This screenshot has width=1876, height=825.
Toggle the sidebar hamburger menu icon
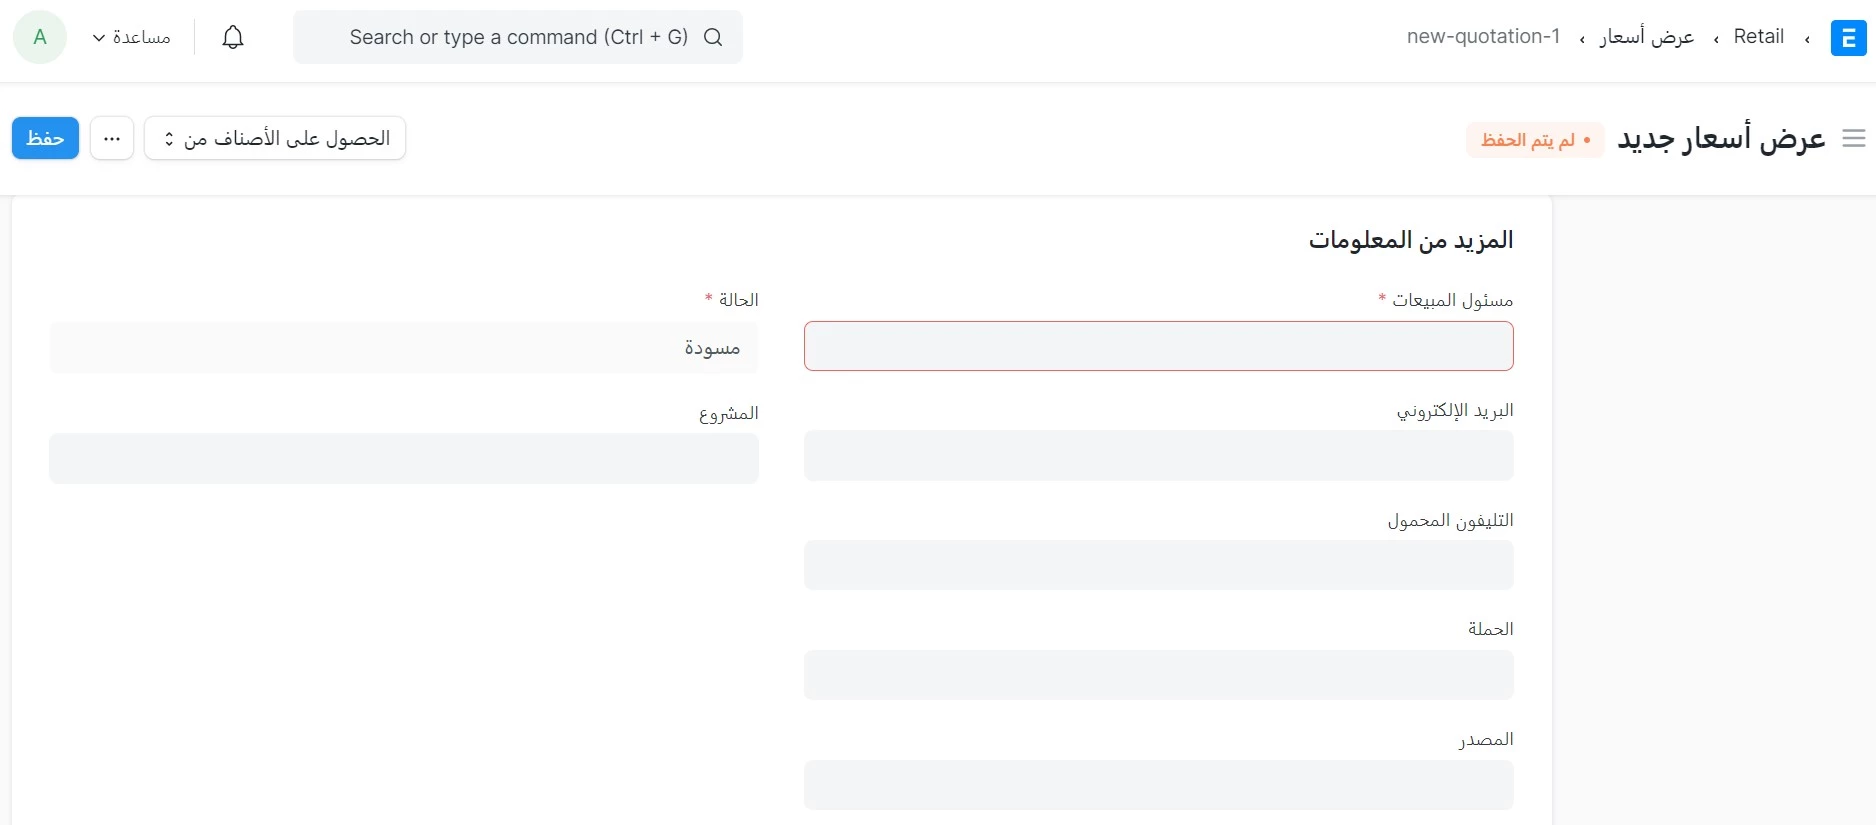(x=1854, y=139)
